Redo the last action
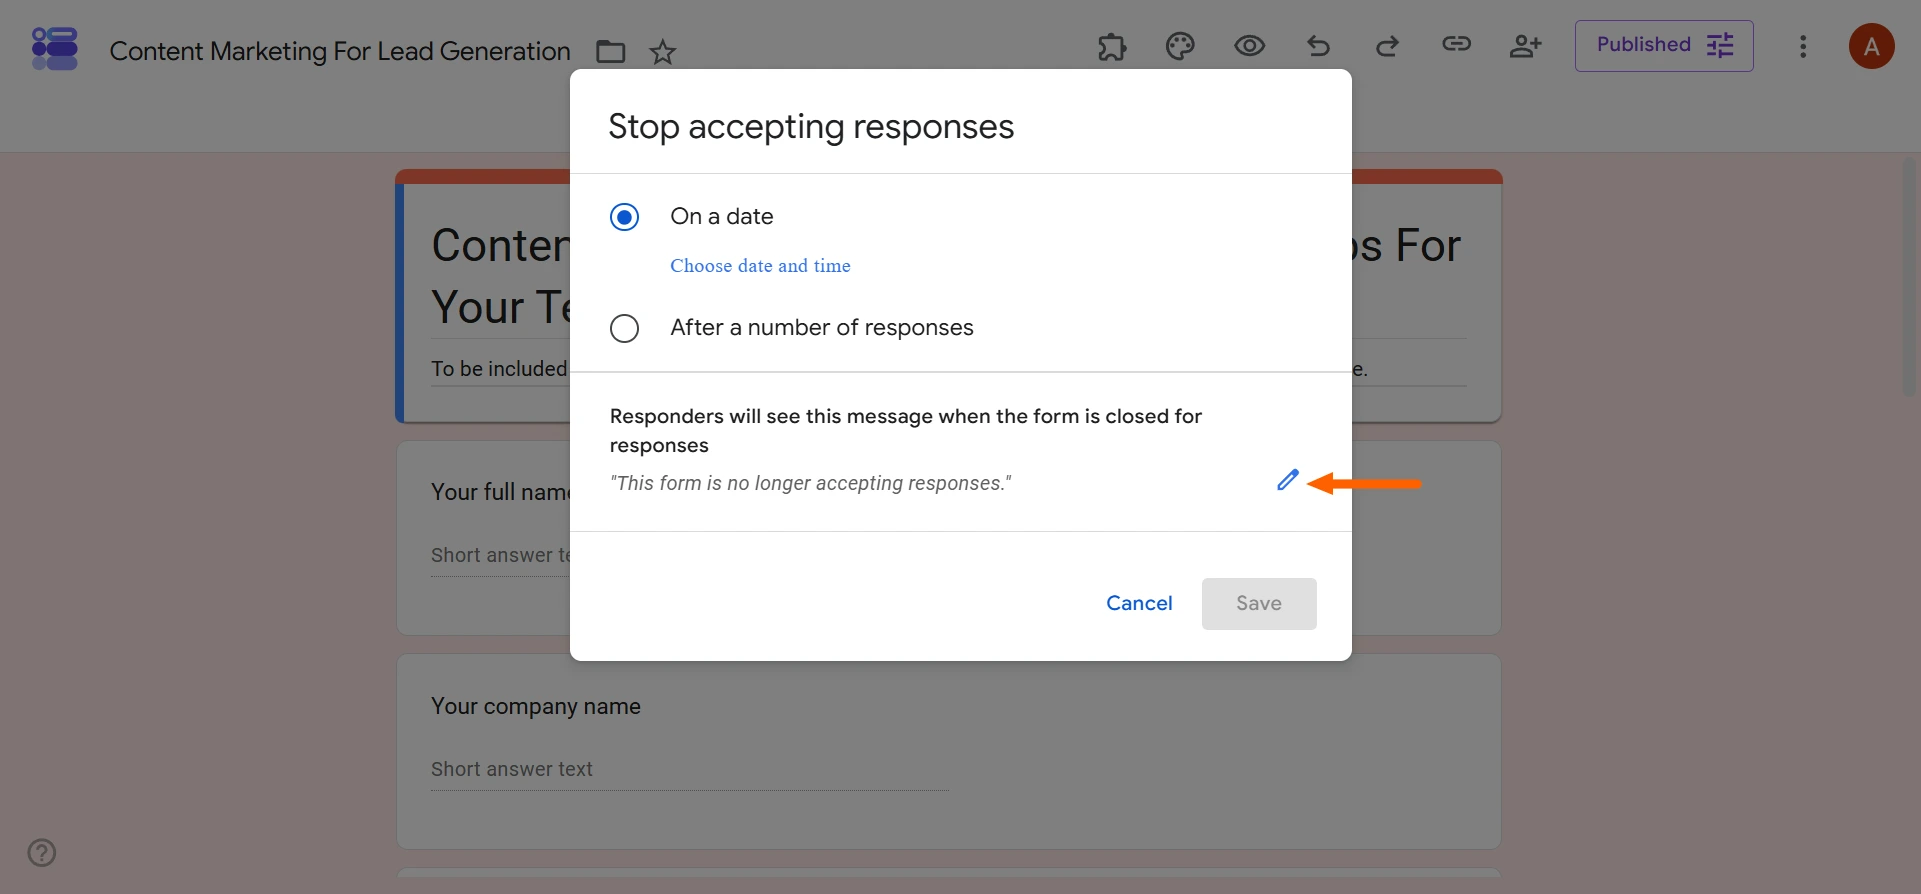The image size is (1921, 894). pos(1387,46)
